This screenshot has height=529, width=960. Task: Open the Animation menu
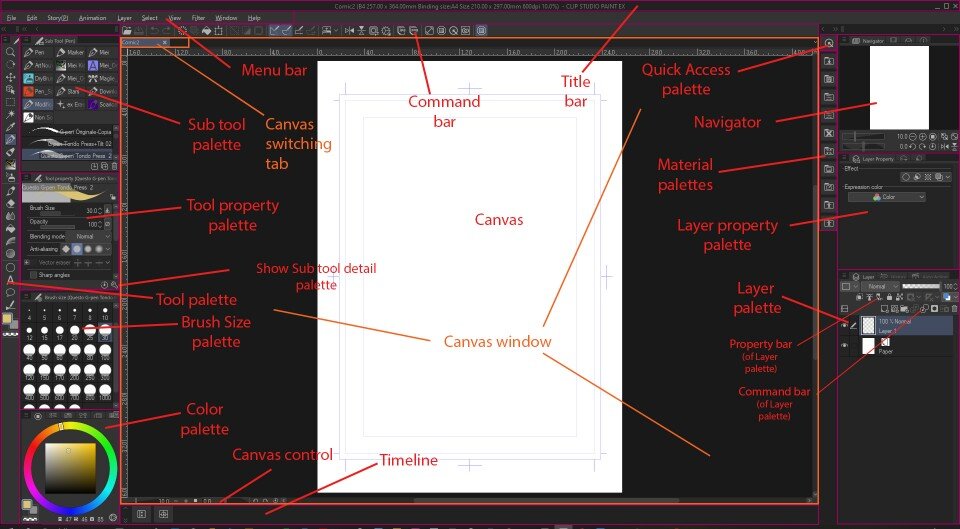pos(92,18)
